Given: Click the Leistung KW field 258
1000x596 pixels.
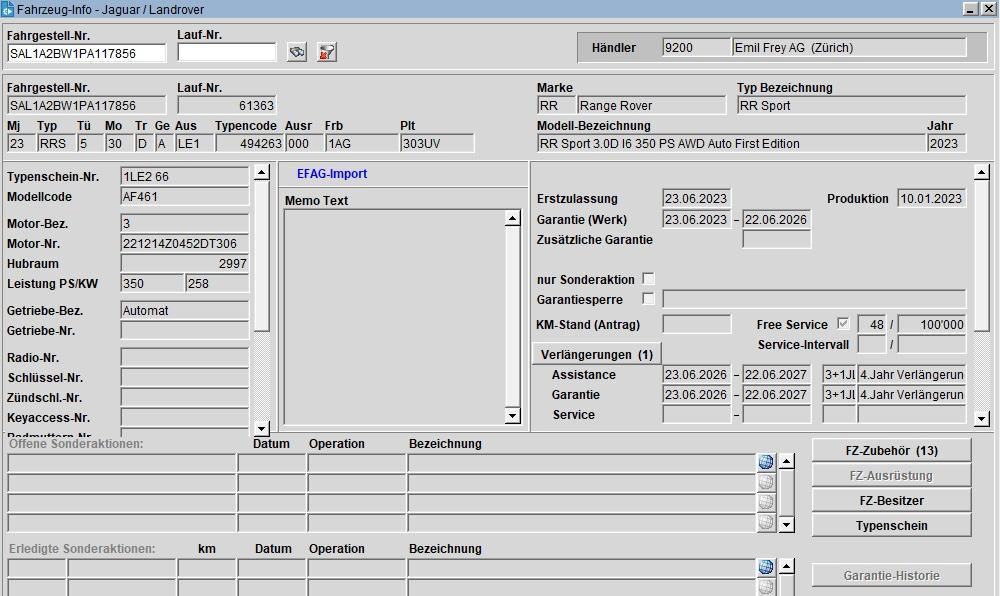Looking at the screenshot, I should [x=217, y=283].
